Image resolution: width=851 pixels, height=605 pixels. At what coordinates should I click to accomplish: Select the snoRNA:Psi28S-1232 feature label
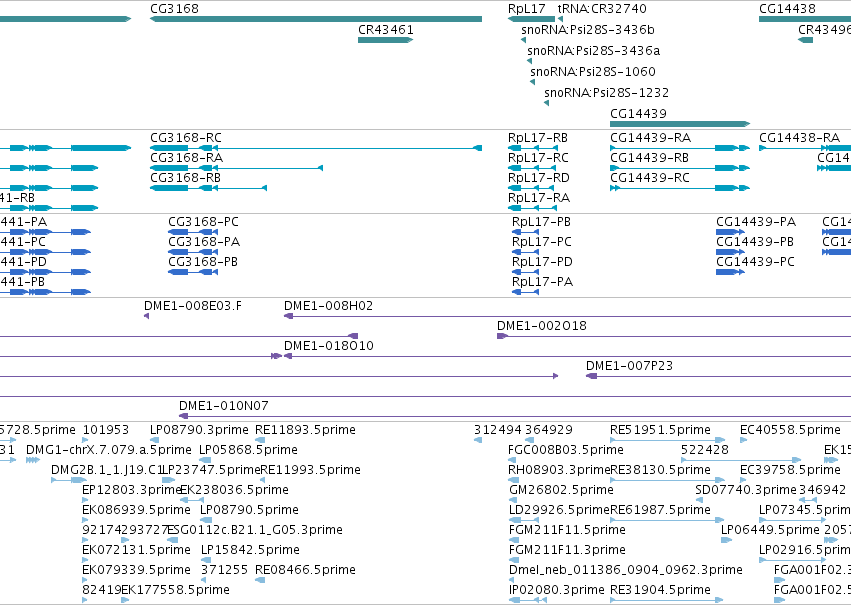point(606,93)
